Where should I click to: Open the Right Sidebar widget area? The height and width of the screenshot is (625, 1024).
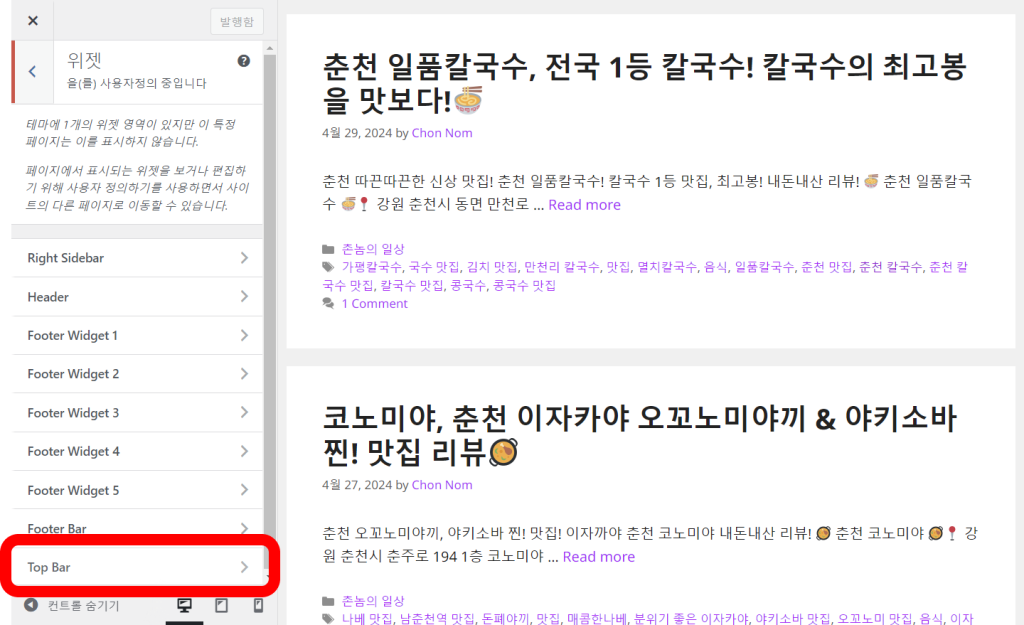pos(137,258)
